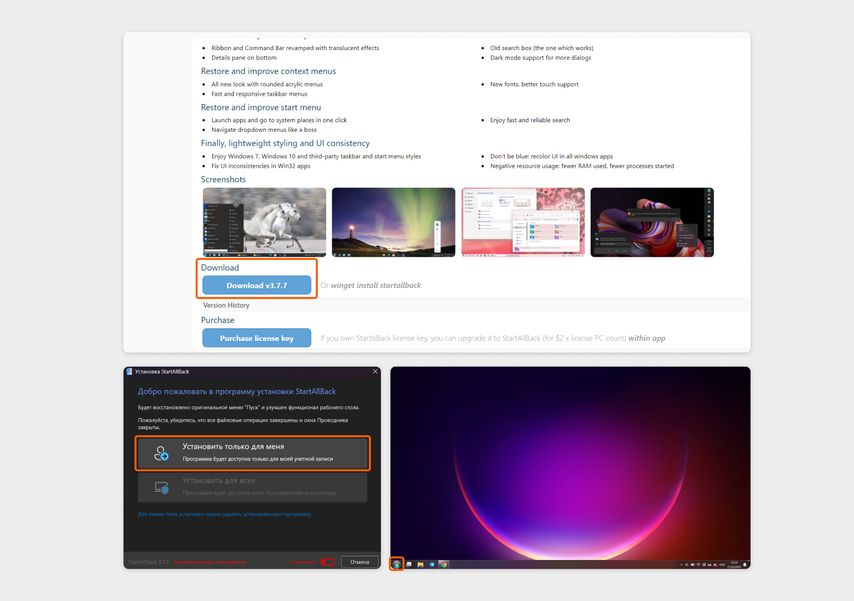The image size is (854, 601).
Task: Click 'Fix UI inconsistencies in Win32 apps' bullet
Action: (260, 166)
